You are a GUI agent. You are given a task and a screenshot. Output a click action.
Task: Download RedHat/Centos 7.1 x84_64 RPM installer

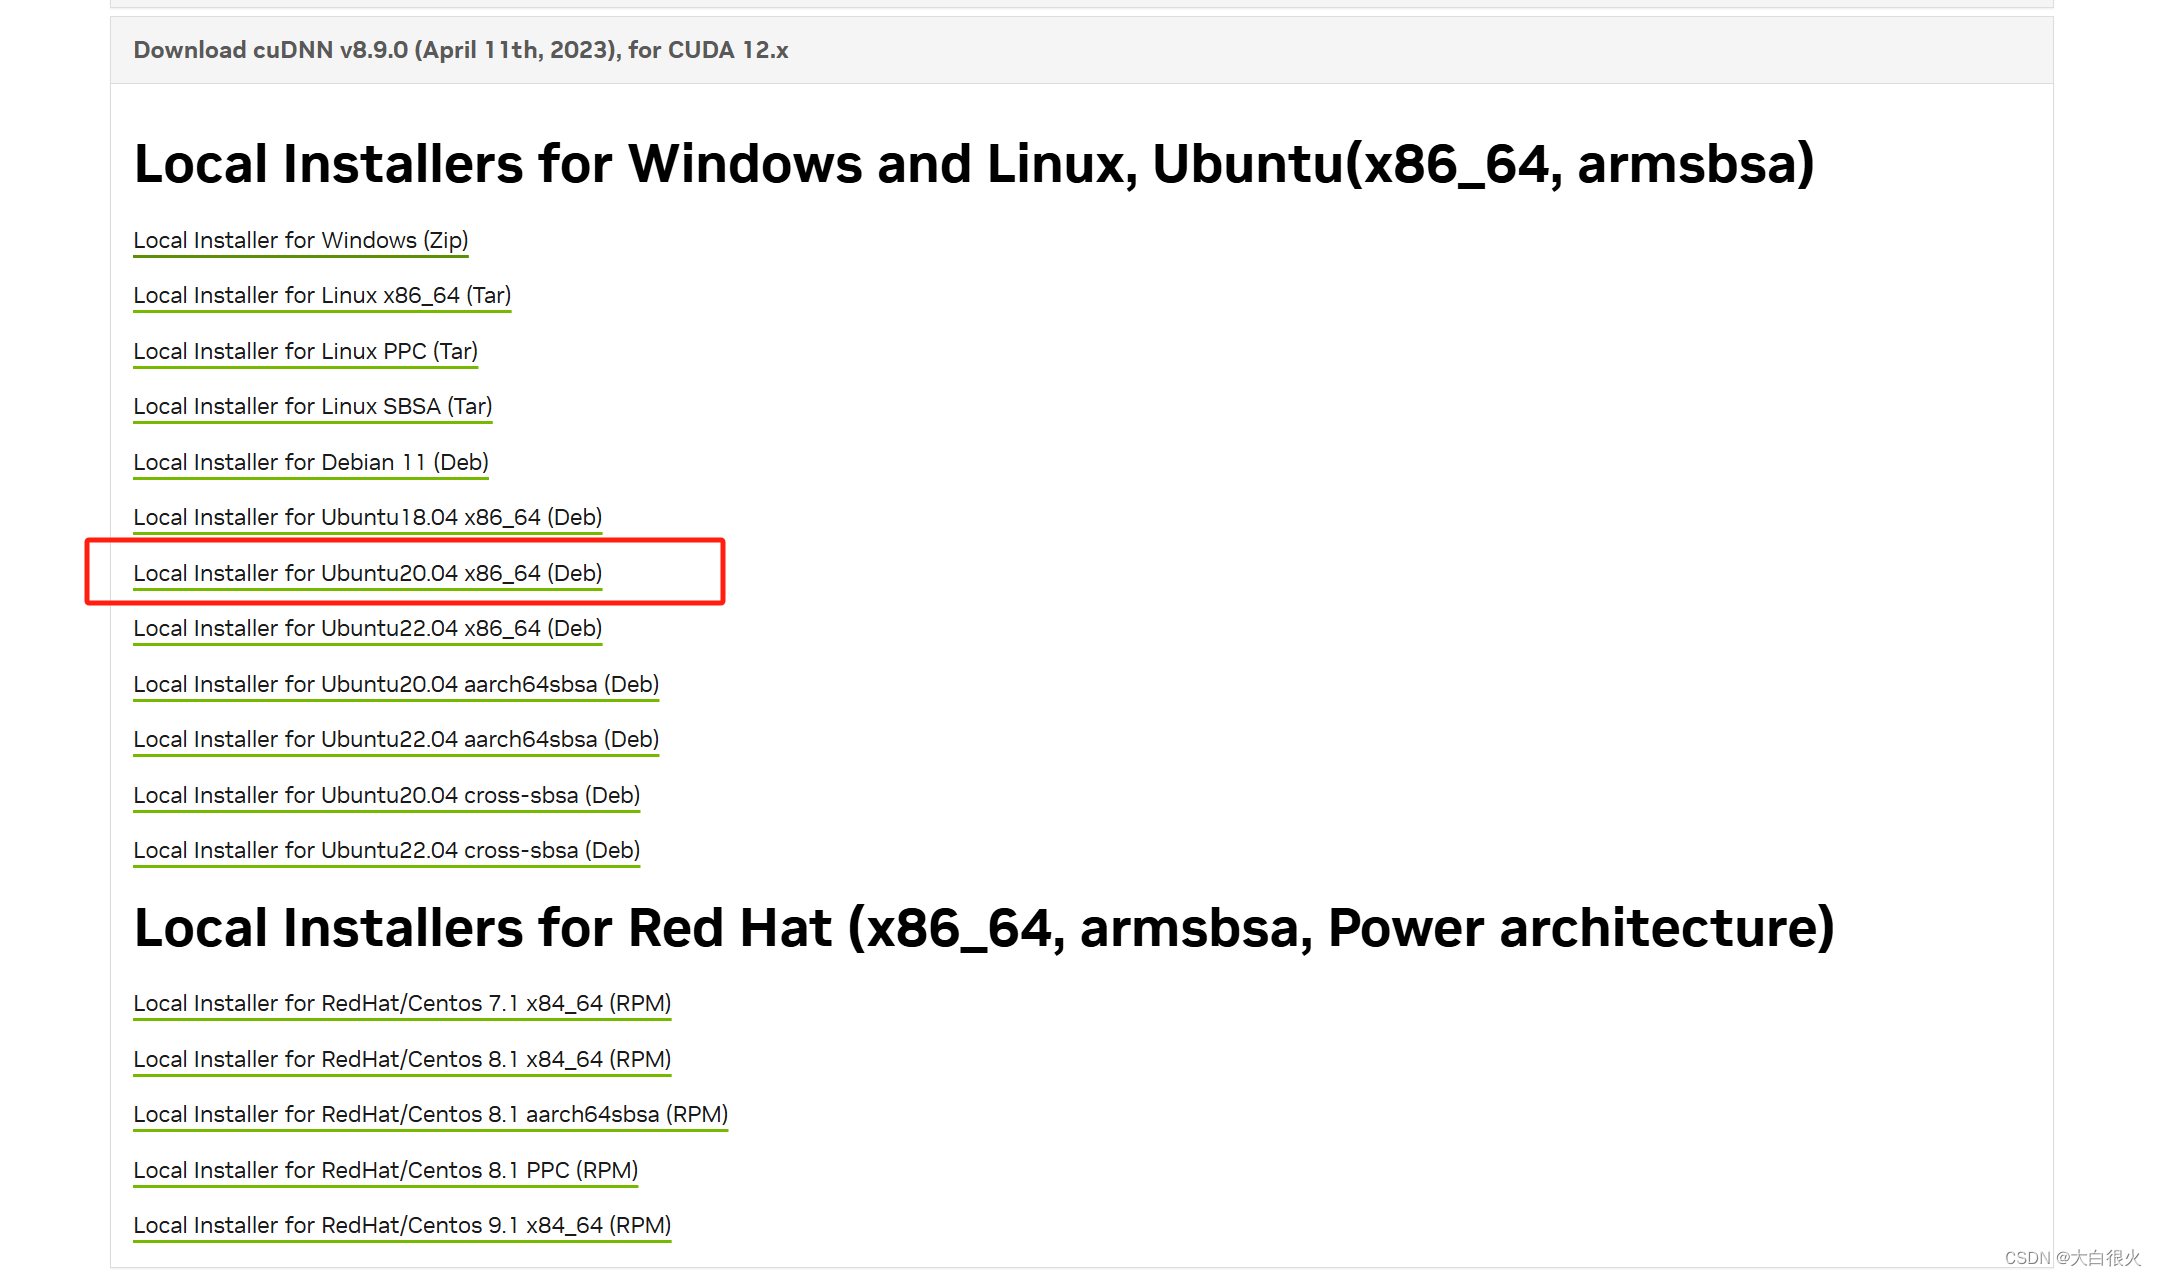click(402, 1004)
